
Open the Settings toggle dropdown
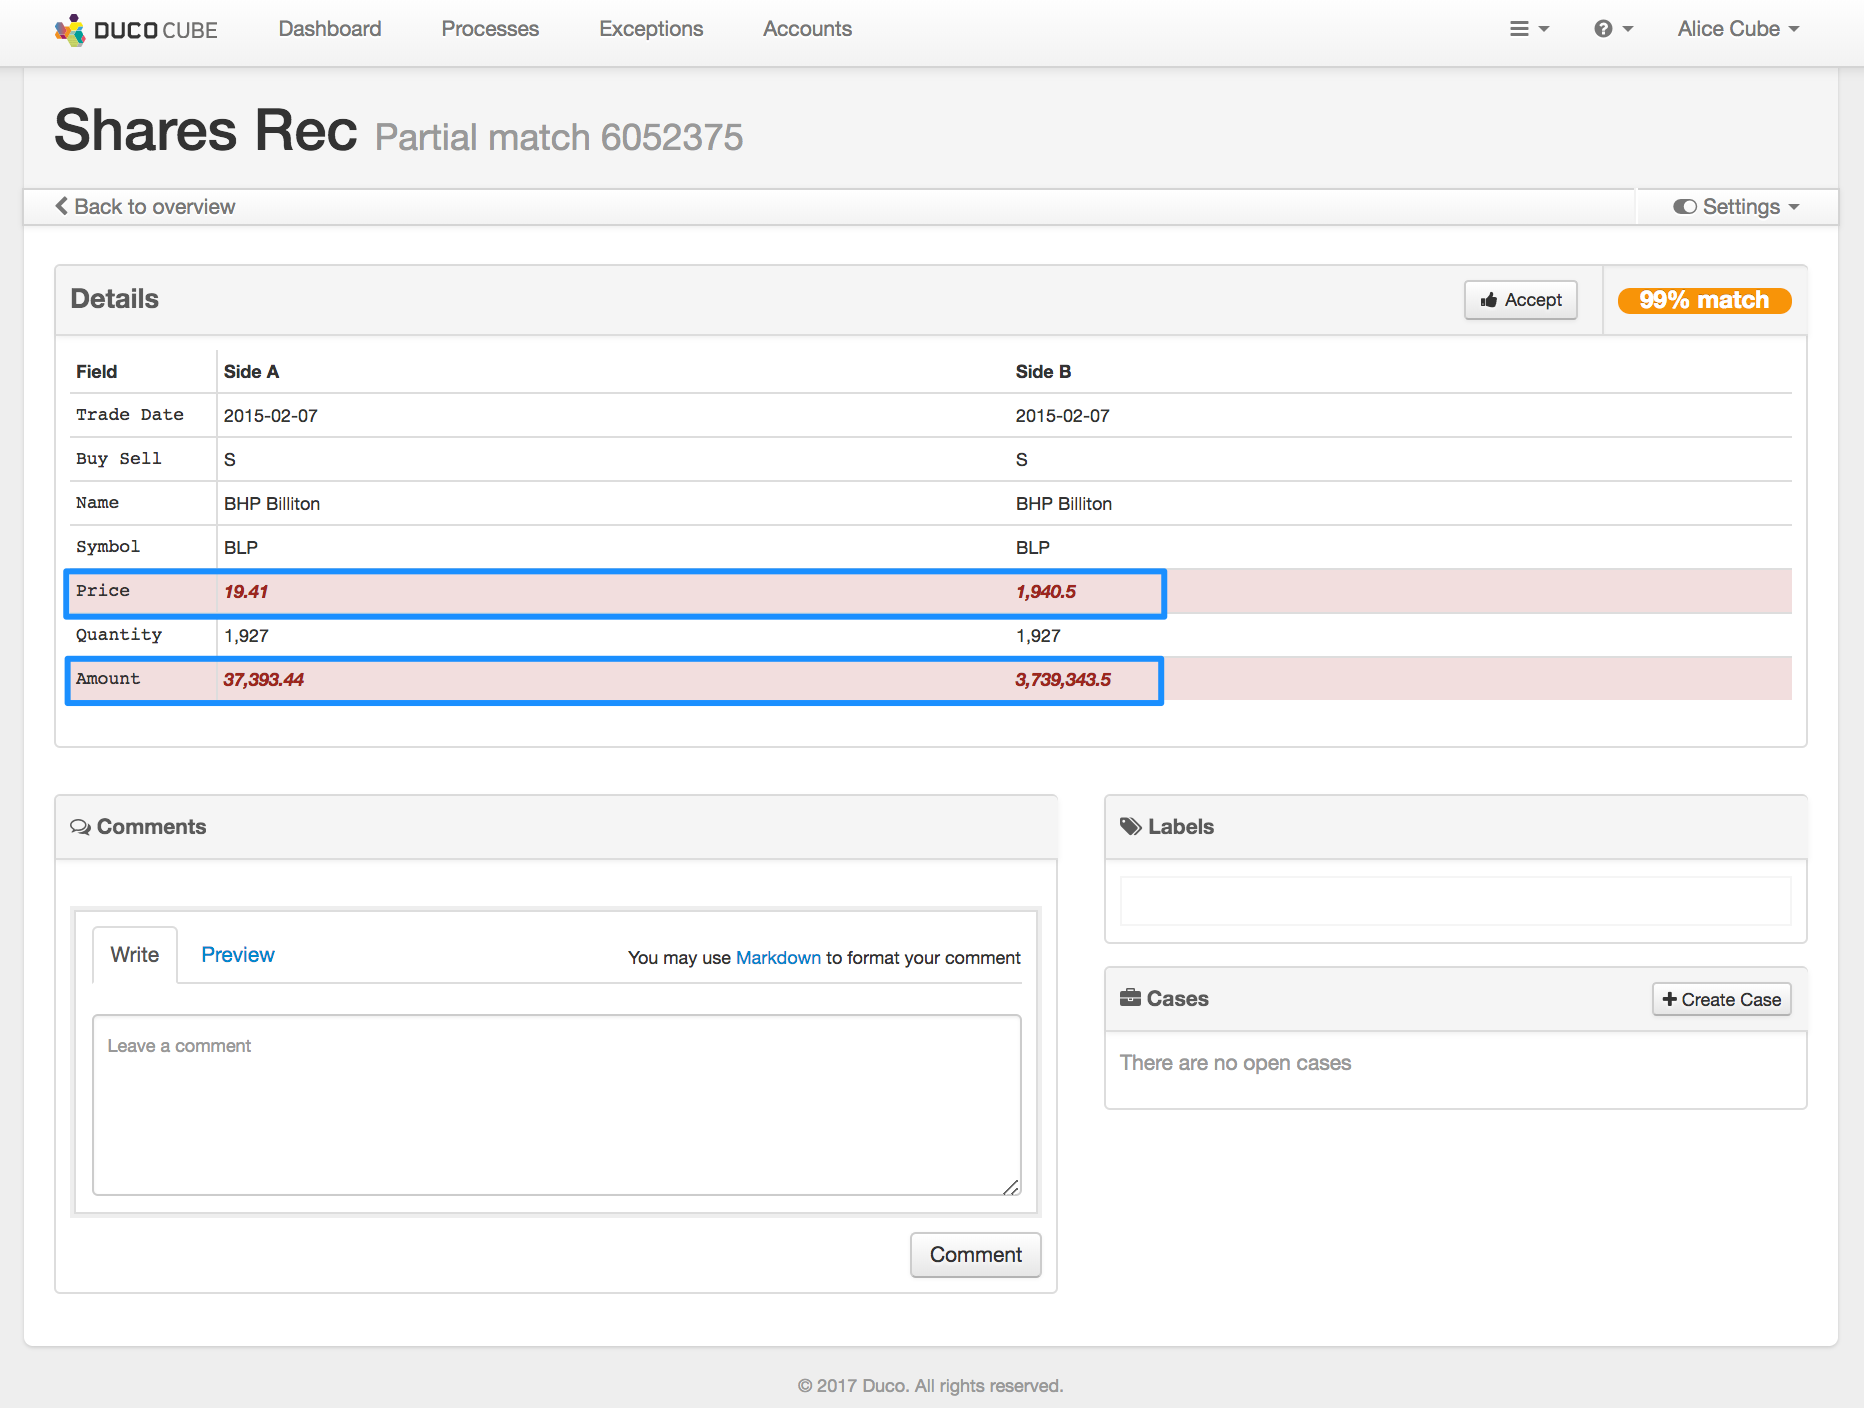coord(1736,207)
